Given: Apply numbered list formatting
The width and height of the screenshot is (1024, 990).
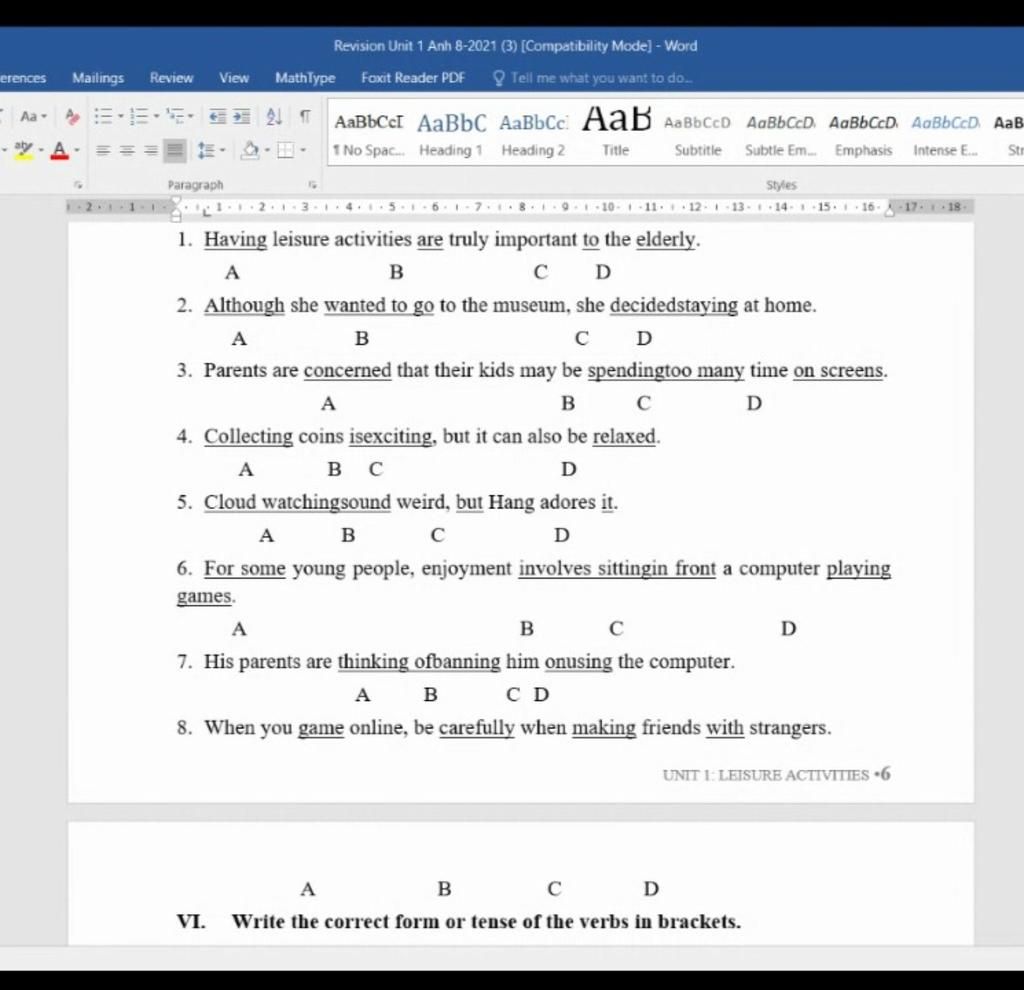Looking at the screenshot, I should coord(138,116).
